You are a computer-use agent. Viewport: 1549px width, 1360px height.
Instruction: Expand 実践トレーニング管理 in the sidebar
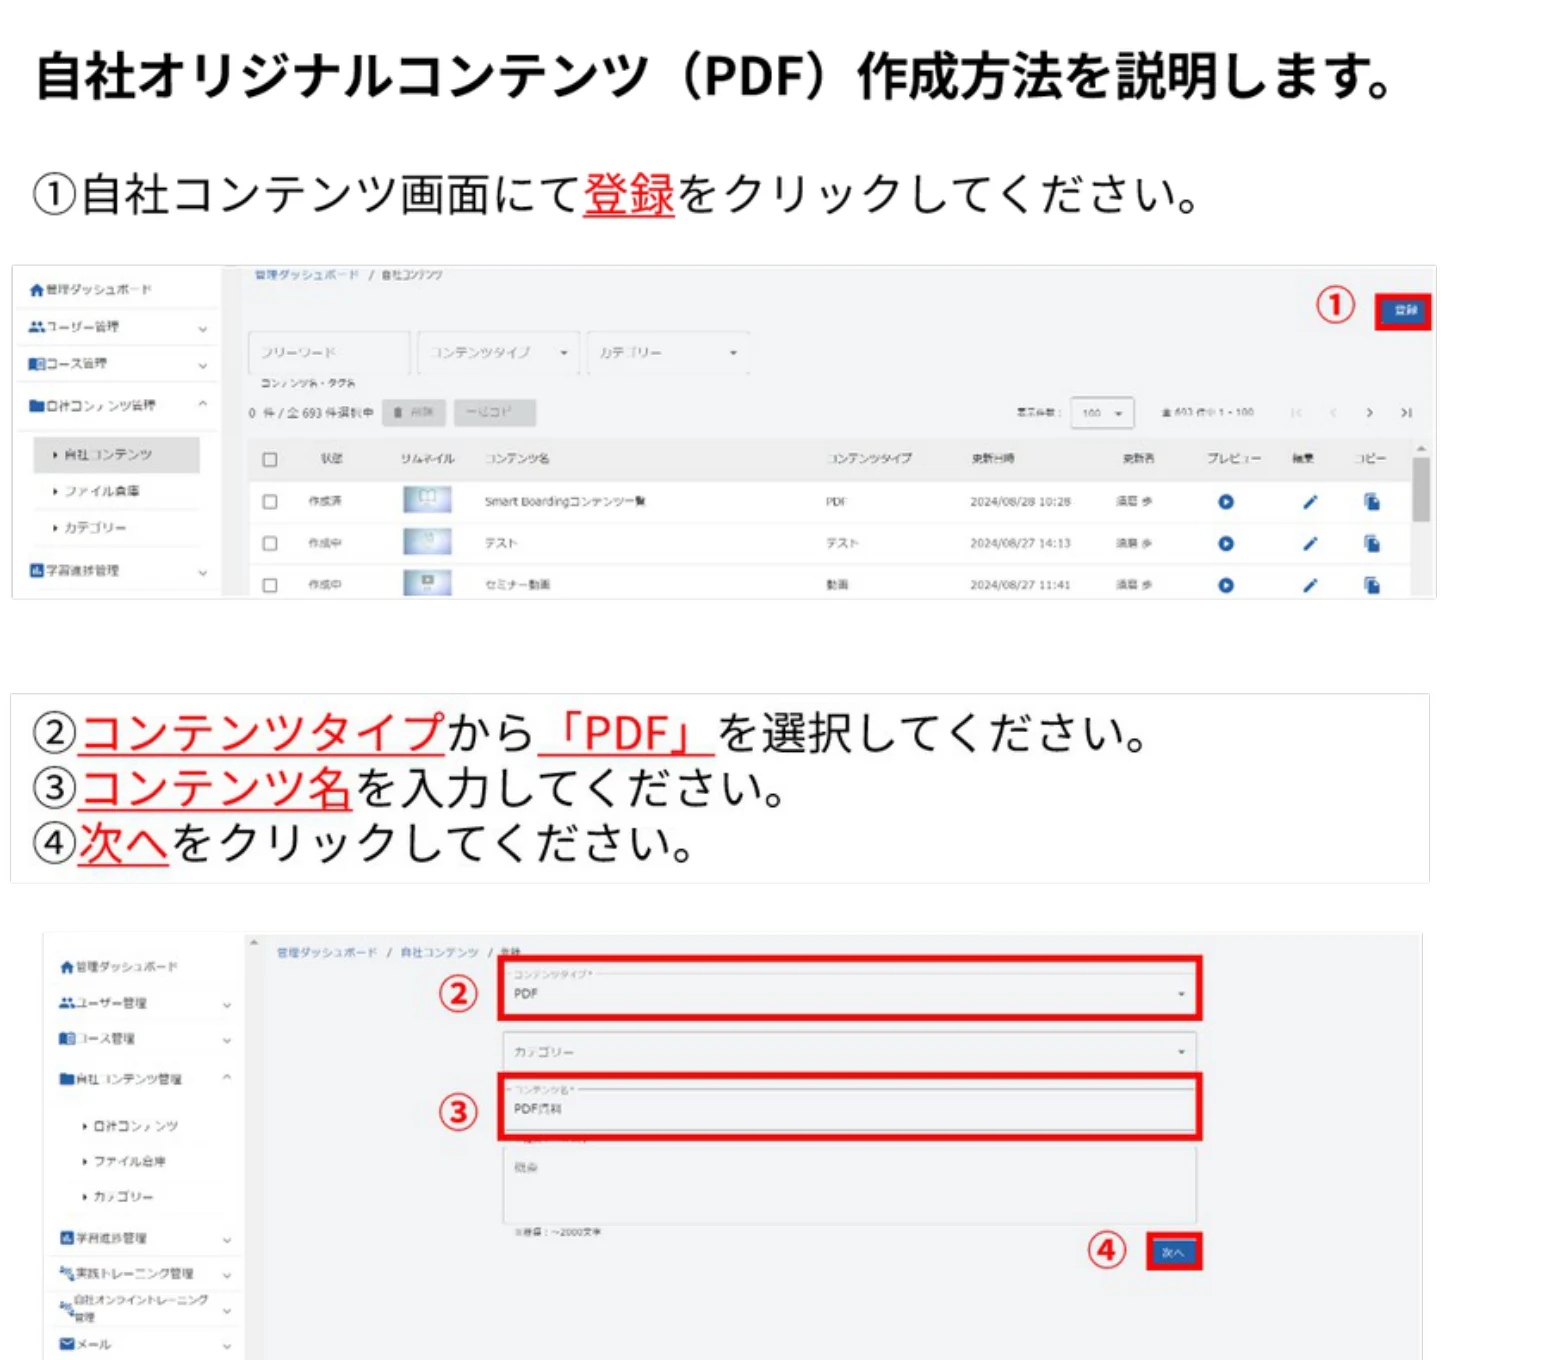click(145, 1274)
